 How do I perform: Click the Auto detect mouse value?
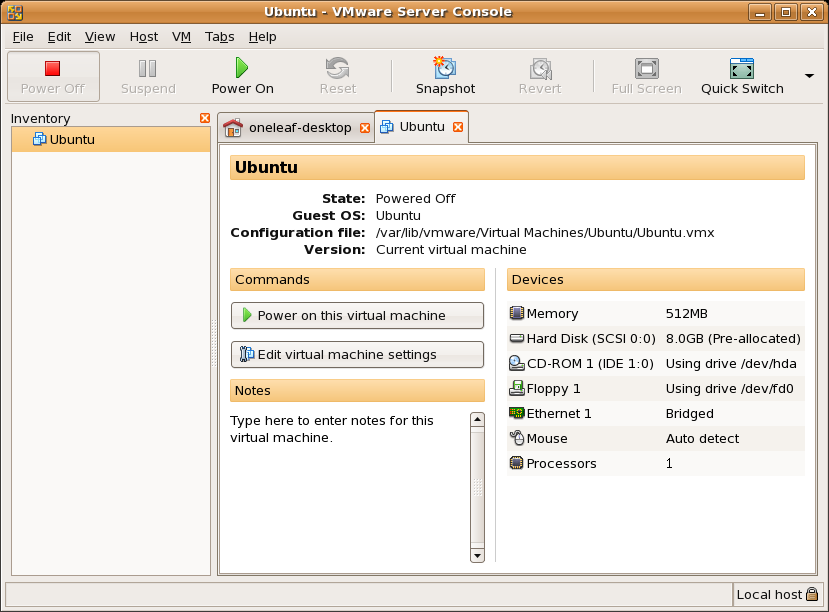pyautogui.click(x=702, y=439)
